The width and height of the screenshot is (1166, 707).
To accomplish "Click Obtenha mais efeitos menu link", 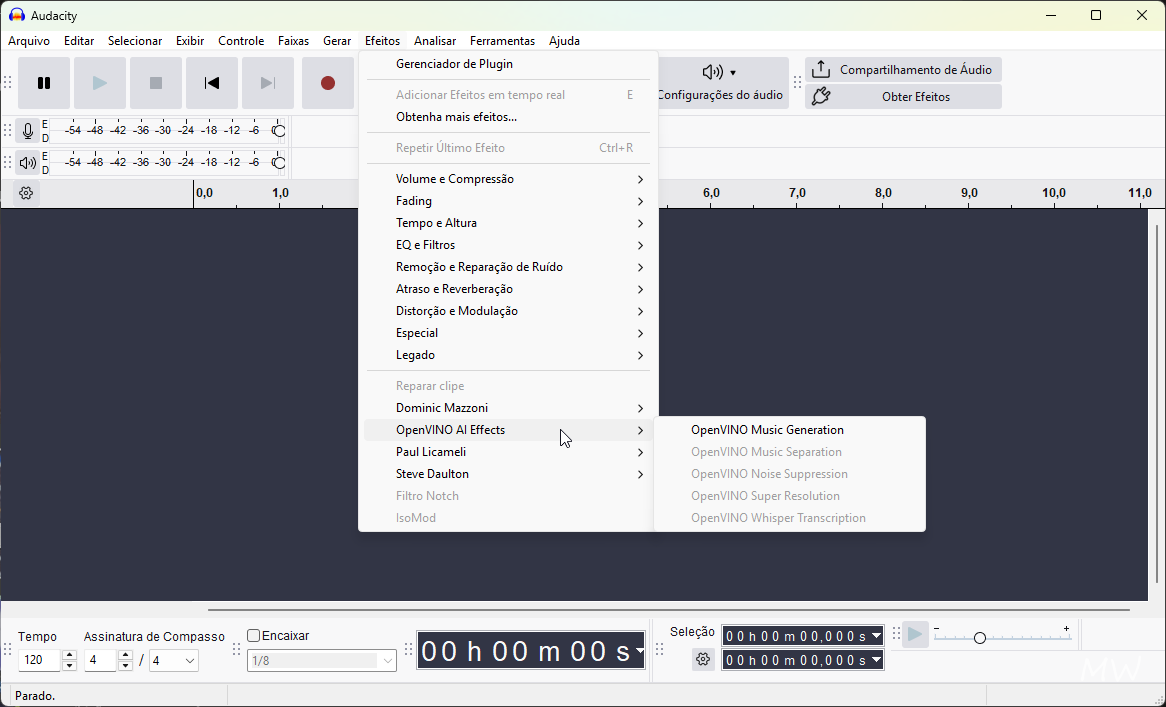I will click(456, 117).
